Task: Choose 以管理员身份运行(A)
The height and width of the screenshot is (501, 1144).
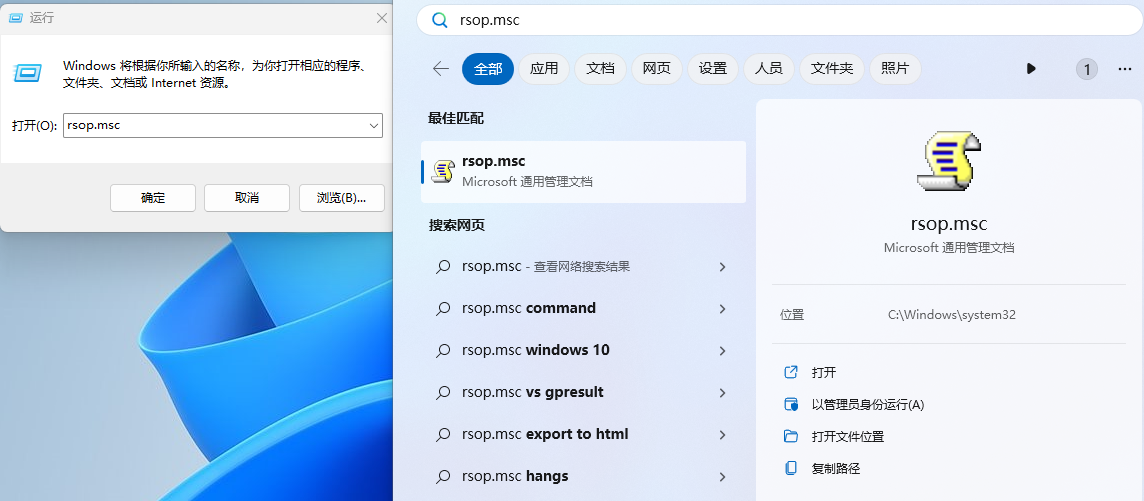Action: click(x=867, y=405)
